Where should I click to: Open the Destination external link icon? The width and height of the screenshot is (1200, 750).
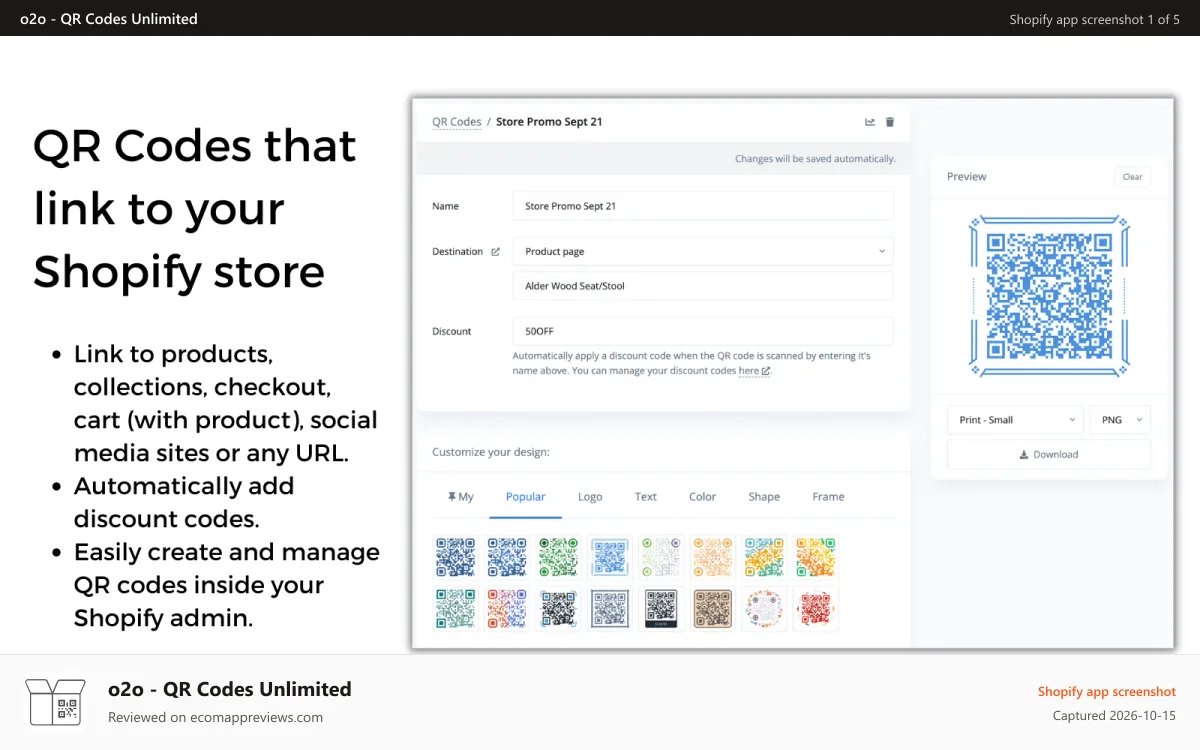[x=495, y=252]
